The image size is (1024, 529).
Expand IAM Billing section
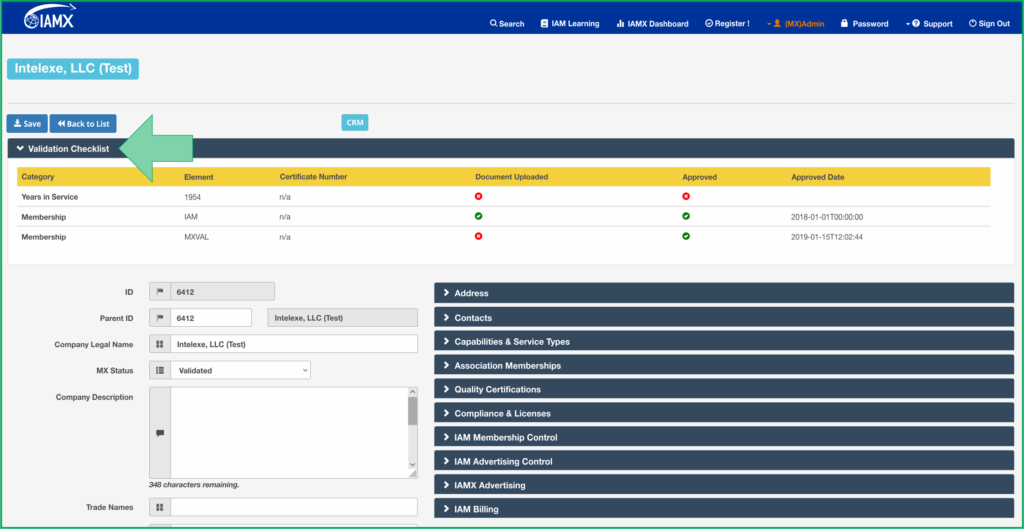[x=724, y=509]
